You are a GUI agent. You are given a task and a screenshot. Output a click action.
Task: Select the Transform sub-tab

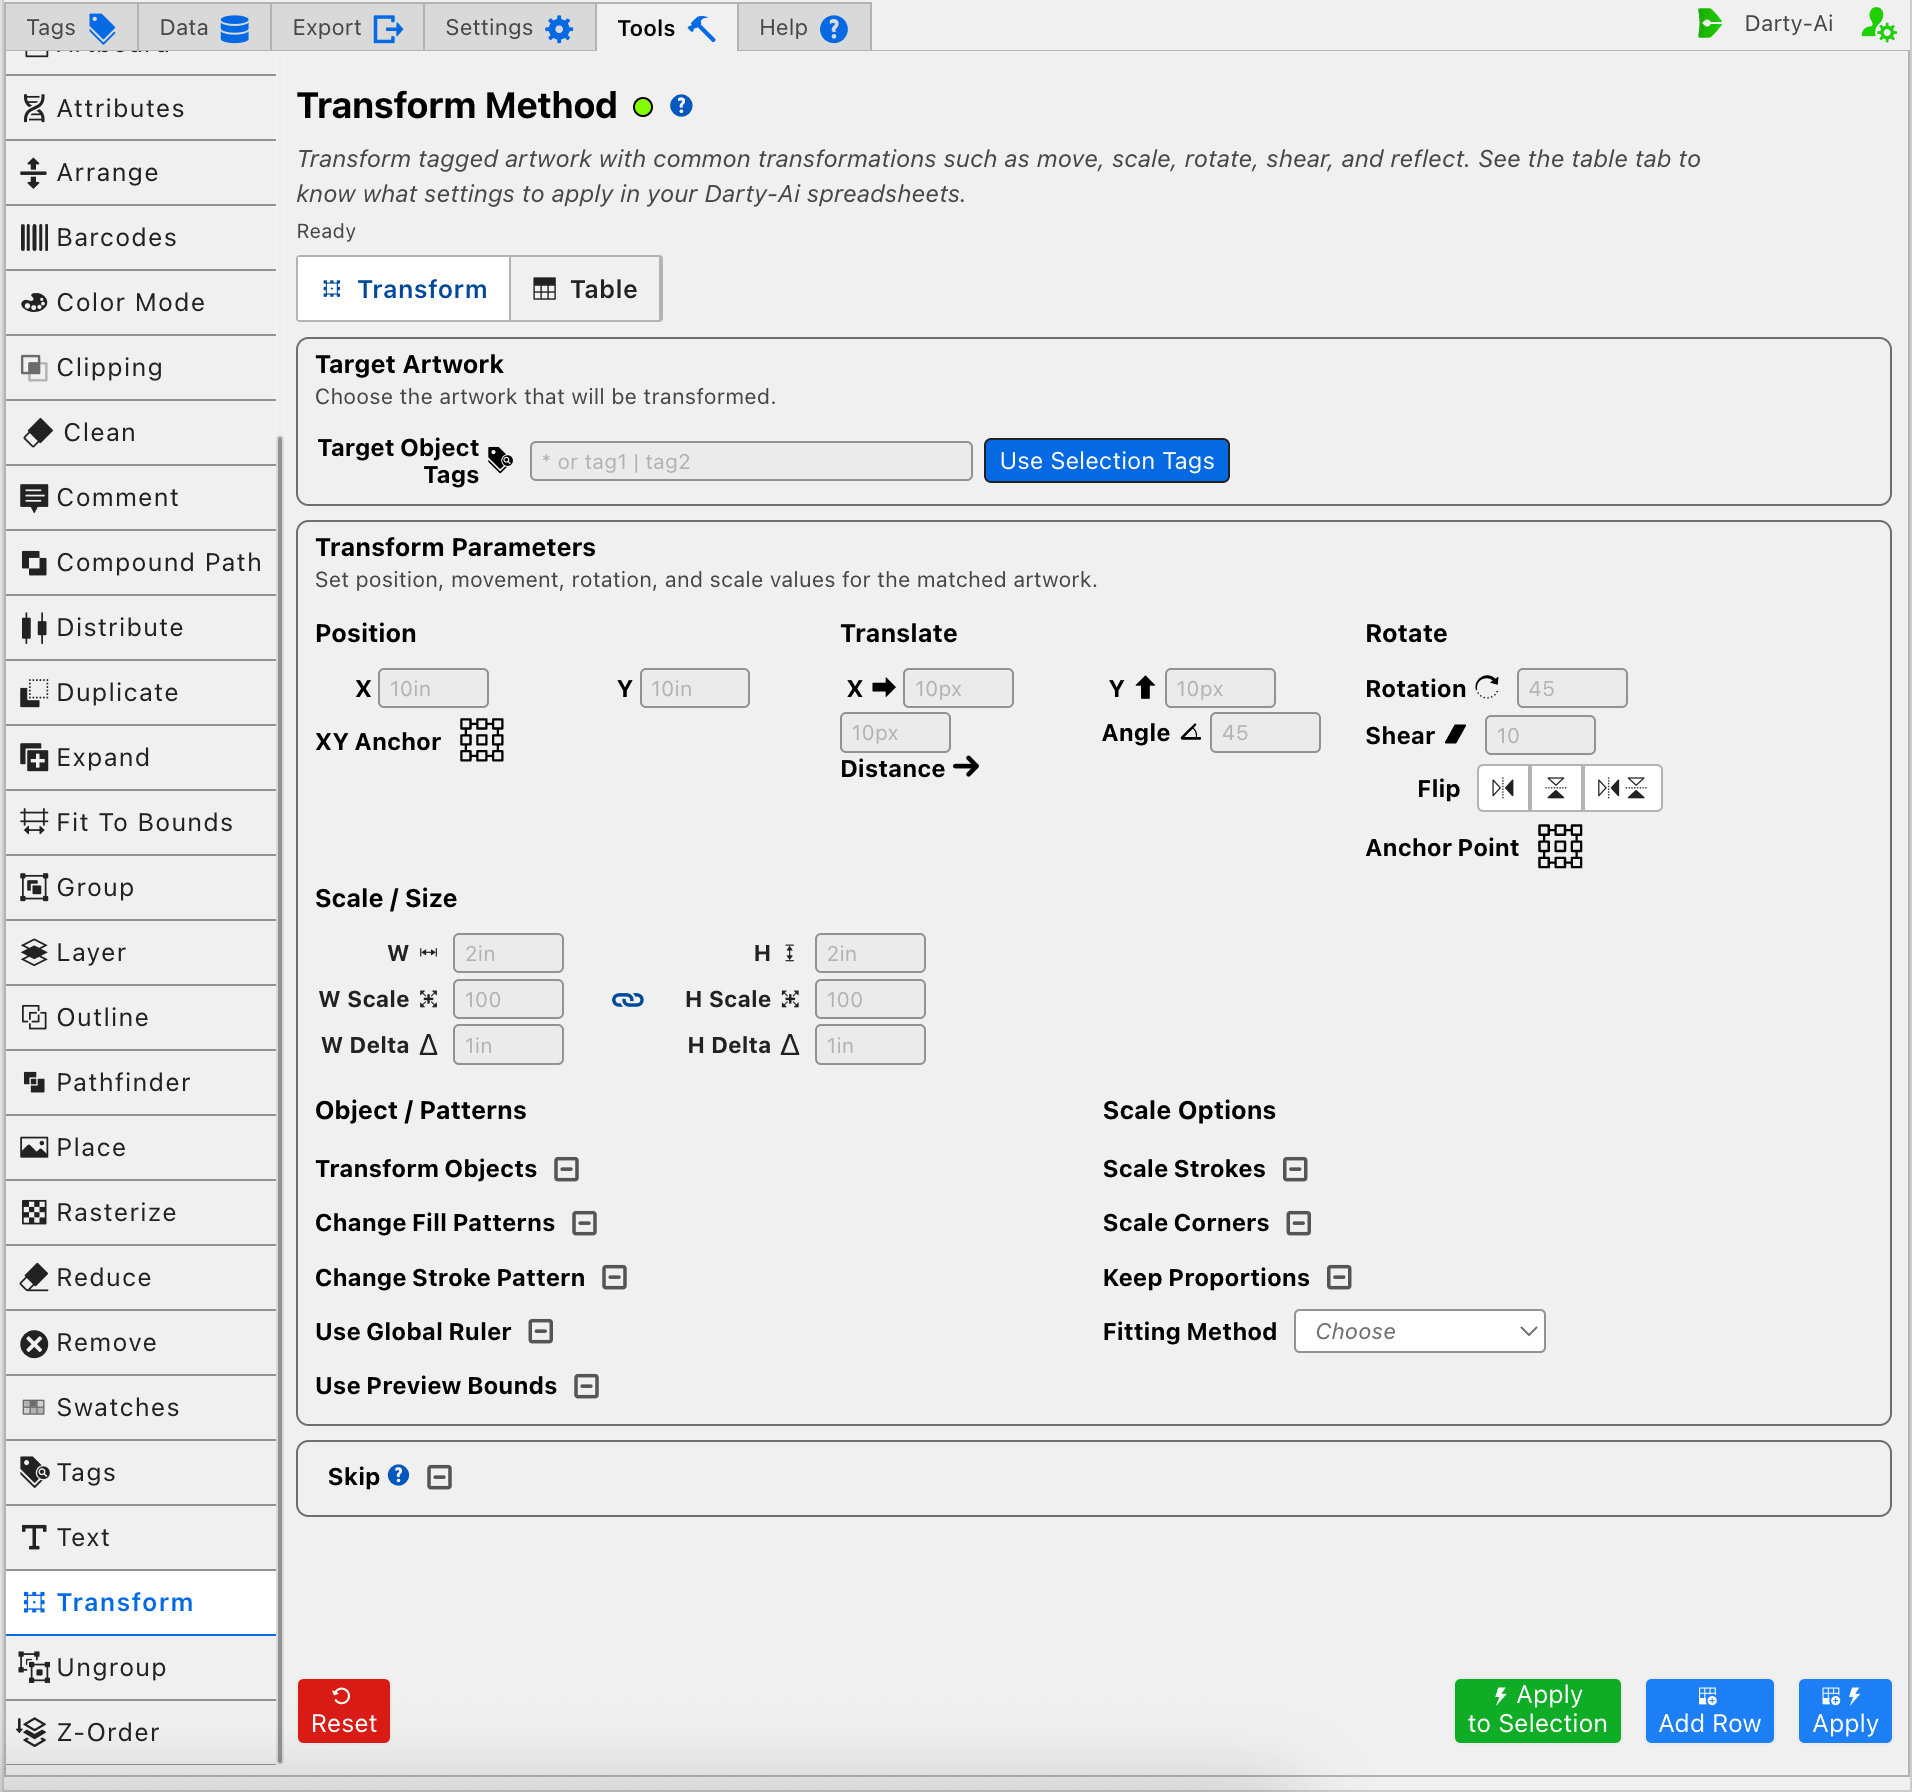404,289
